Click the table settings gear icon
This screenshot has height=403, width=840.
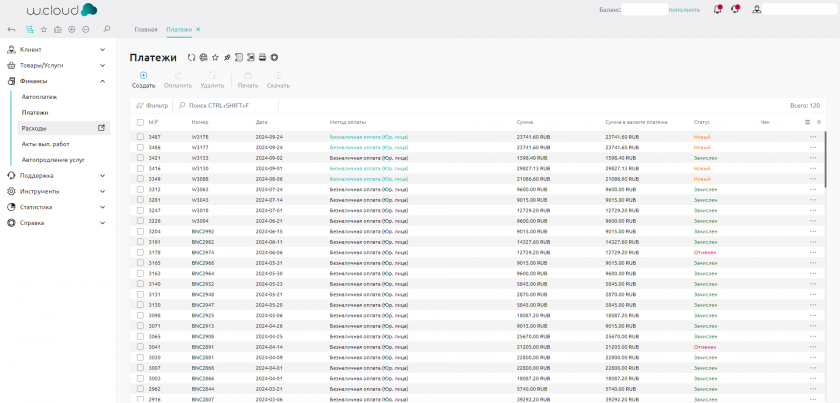coord(819,122)
